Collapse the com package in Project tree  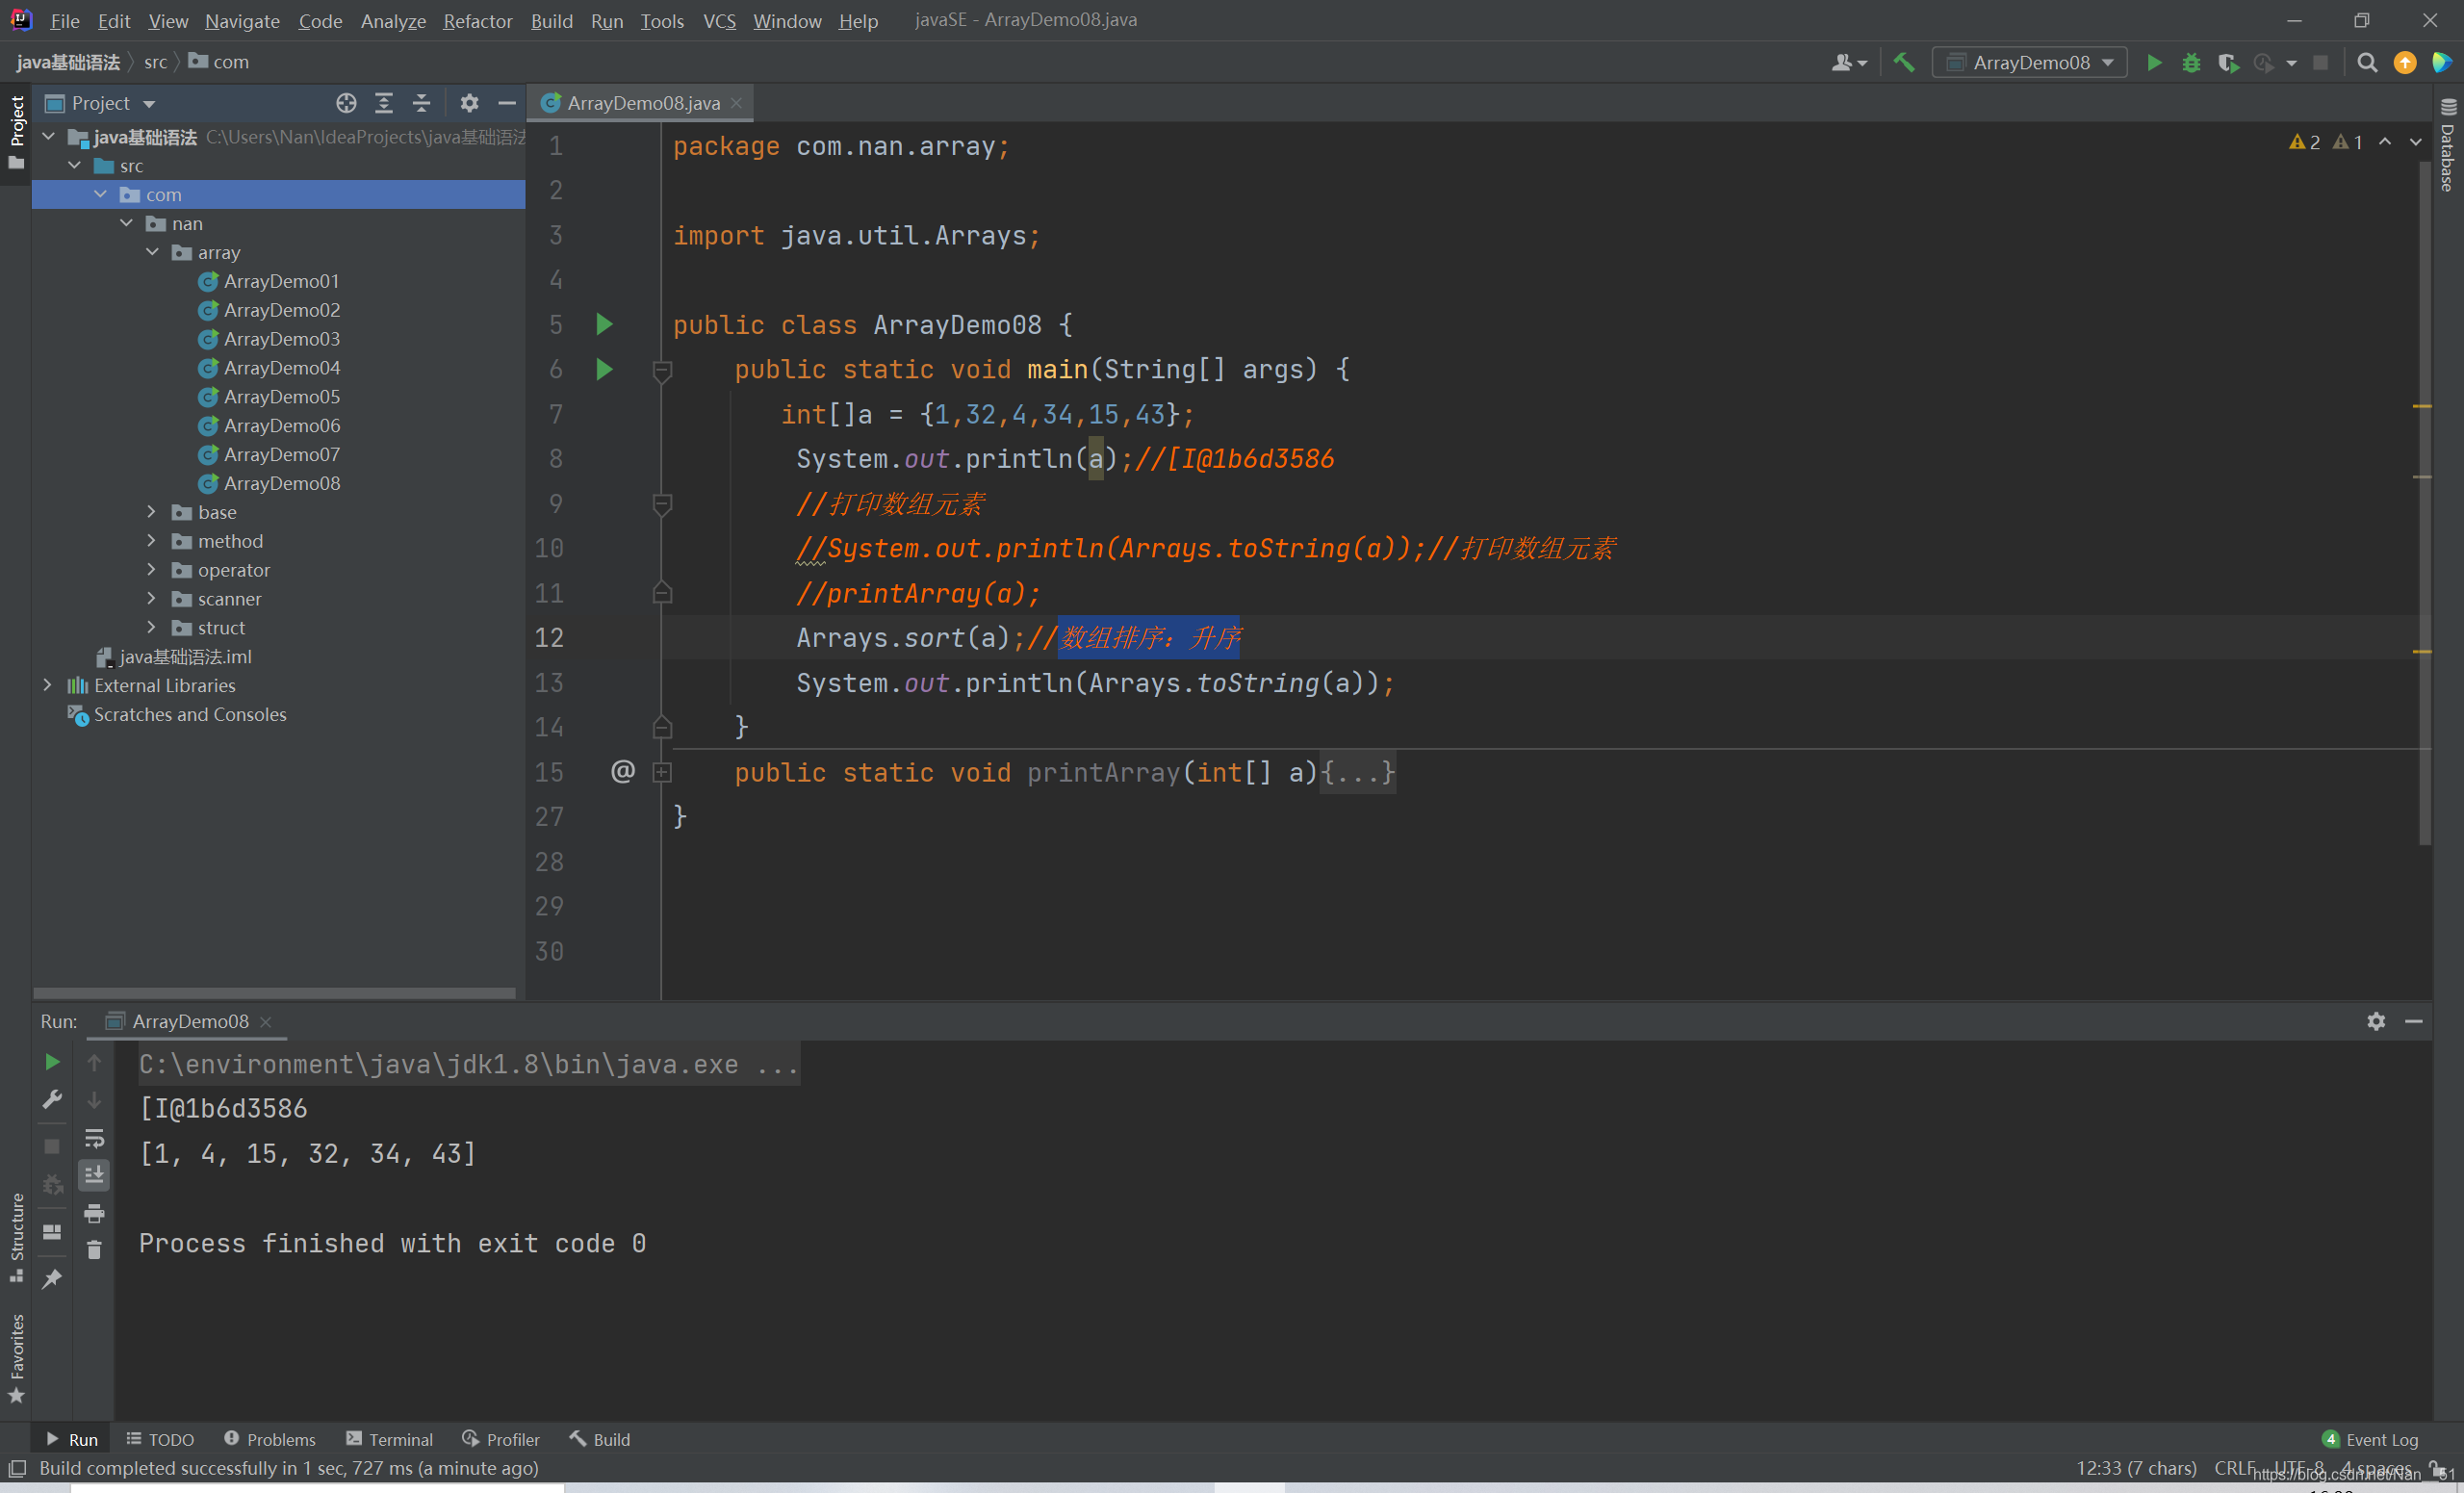click(97, 193)
